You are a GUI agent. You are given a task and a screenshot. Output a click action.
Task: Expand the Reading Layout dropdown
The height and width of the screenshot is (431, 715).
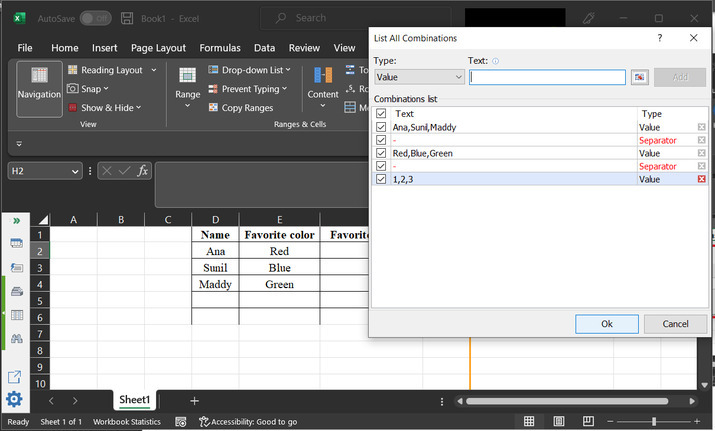click(x=153, y=70)
